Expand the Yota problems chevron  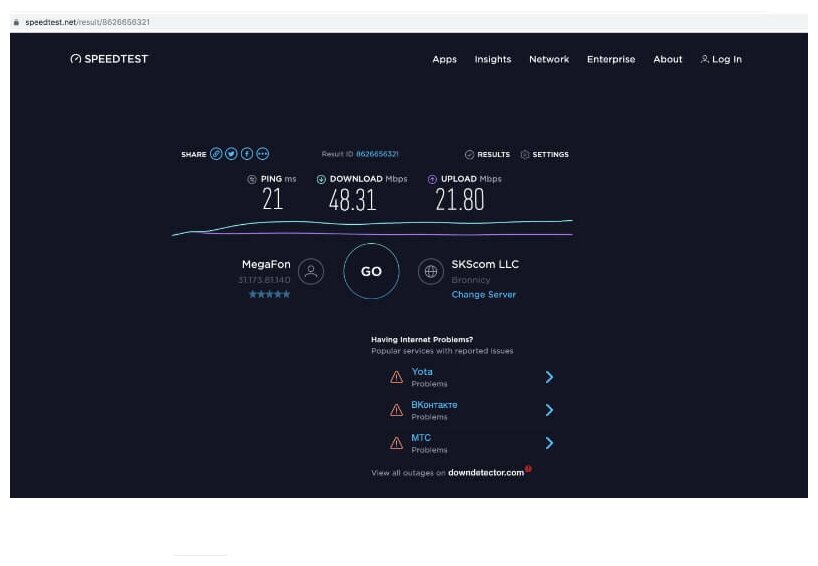549,377
